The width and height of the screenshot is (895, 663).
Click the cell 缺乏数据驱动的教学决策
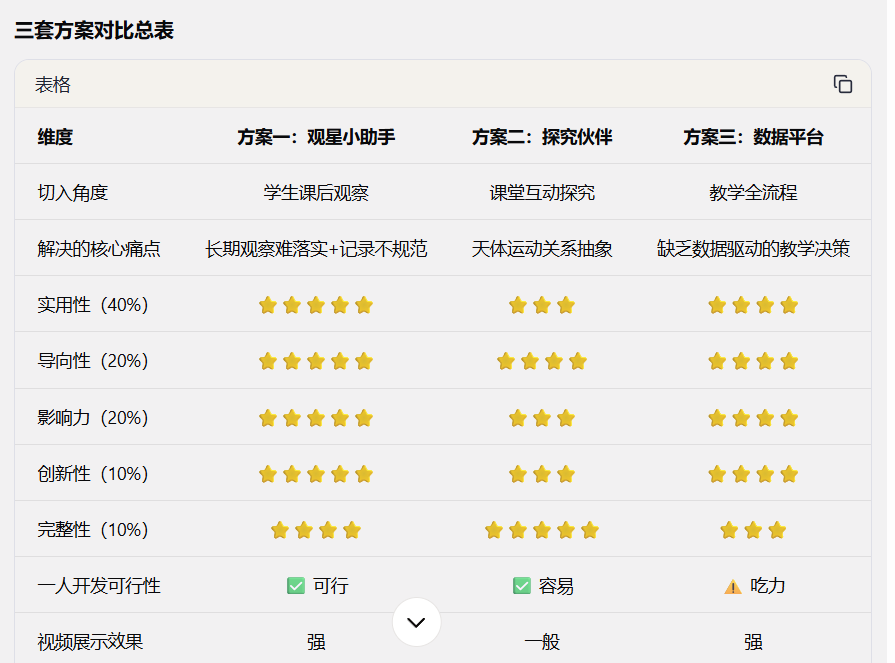(753, 249)
